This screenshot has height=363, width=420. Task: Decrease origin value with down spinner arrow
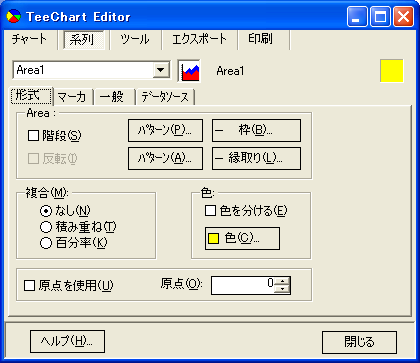tap(282, 290)
